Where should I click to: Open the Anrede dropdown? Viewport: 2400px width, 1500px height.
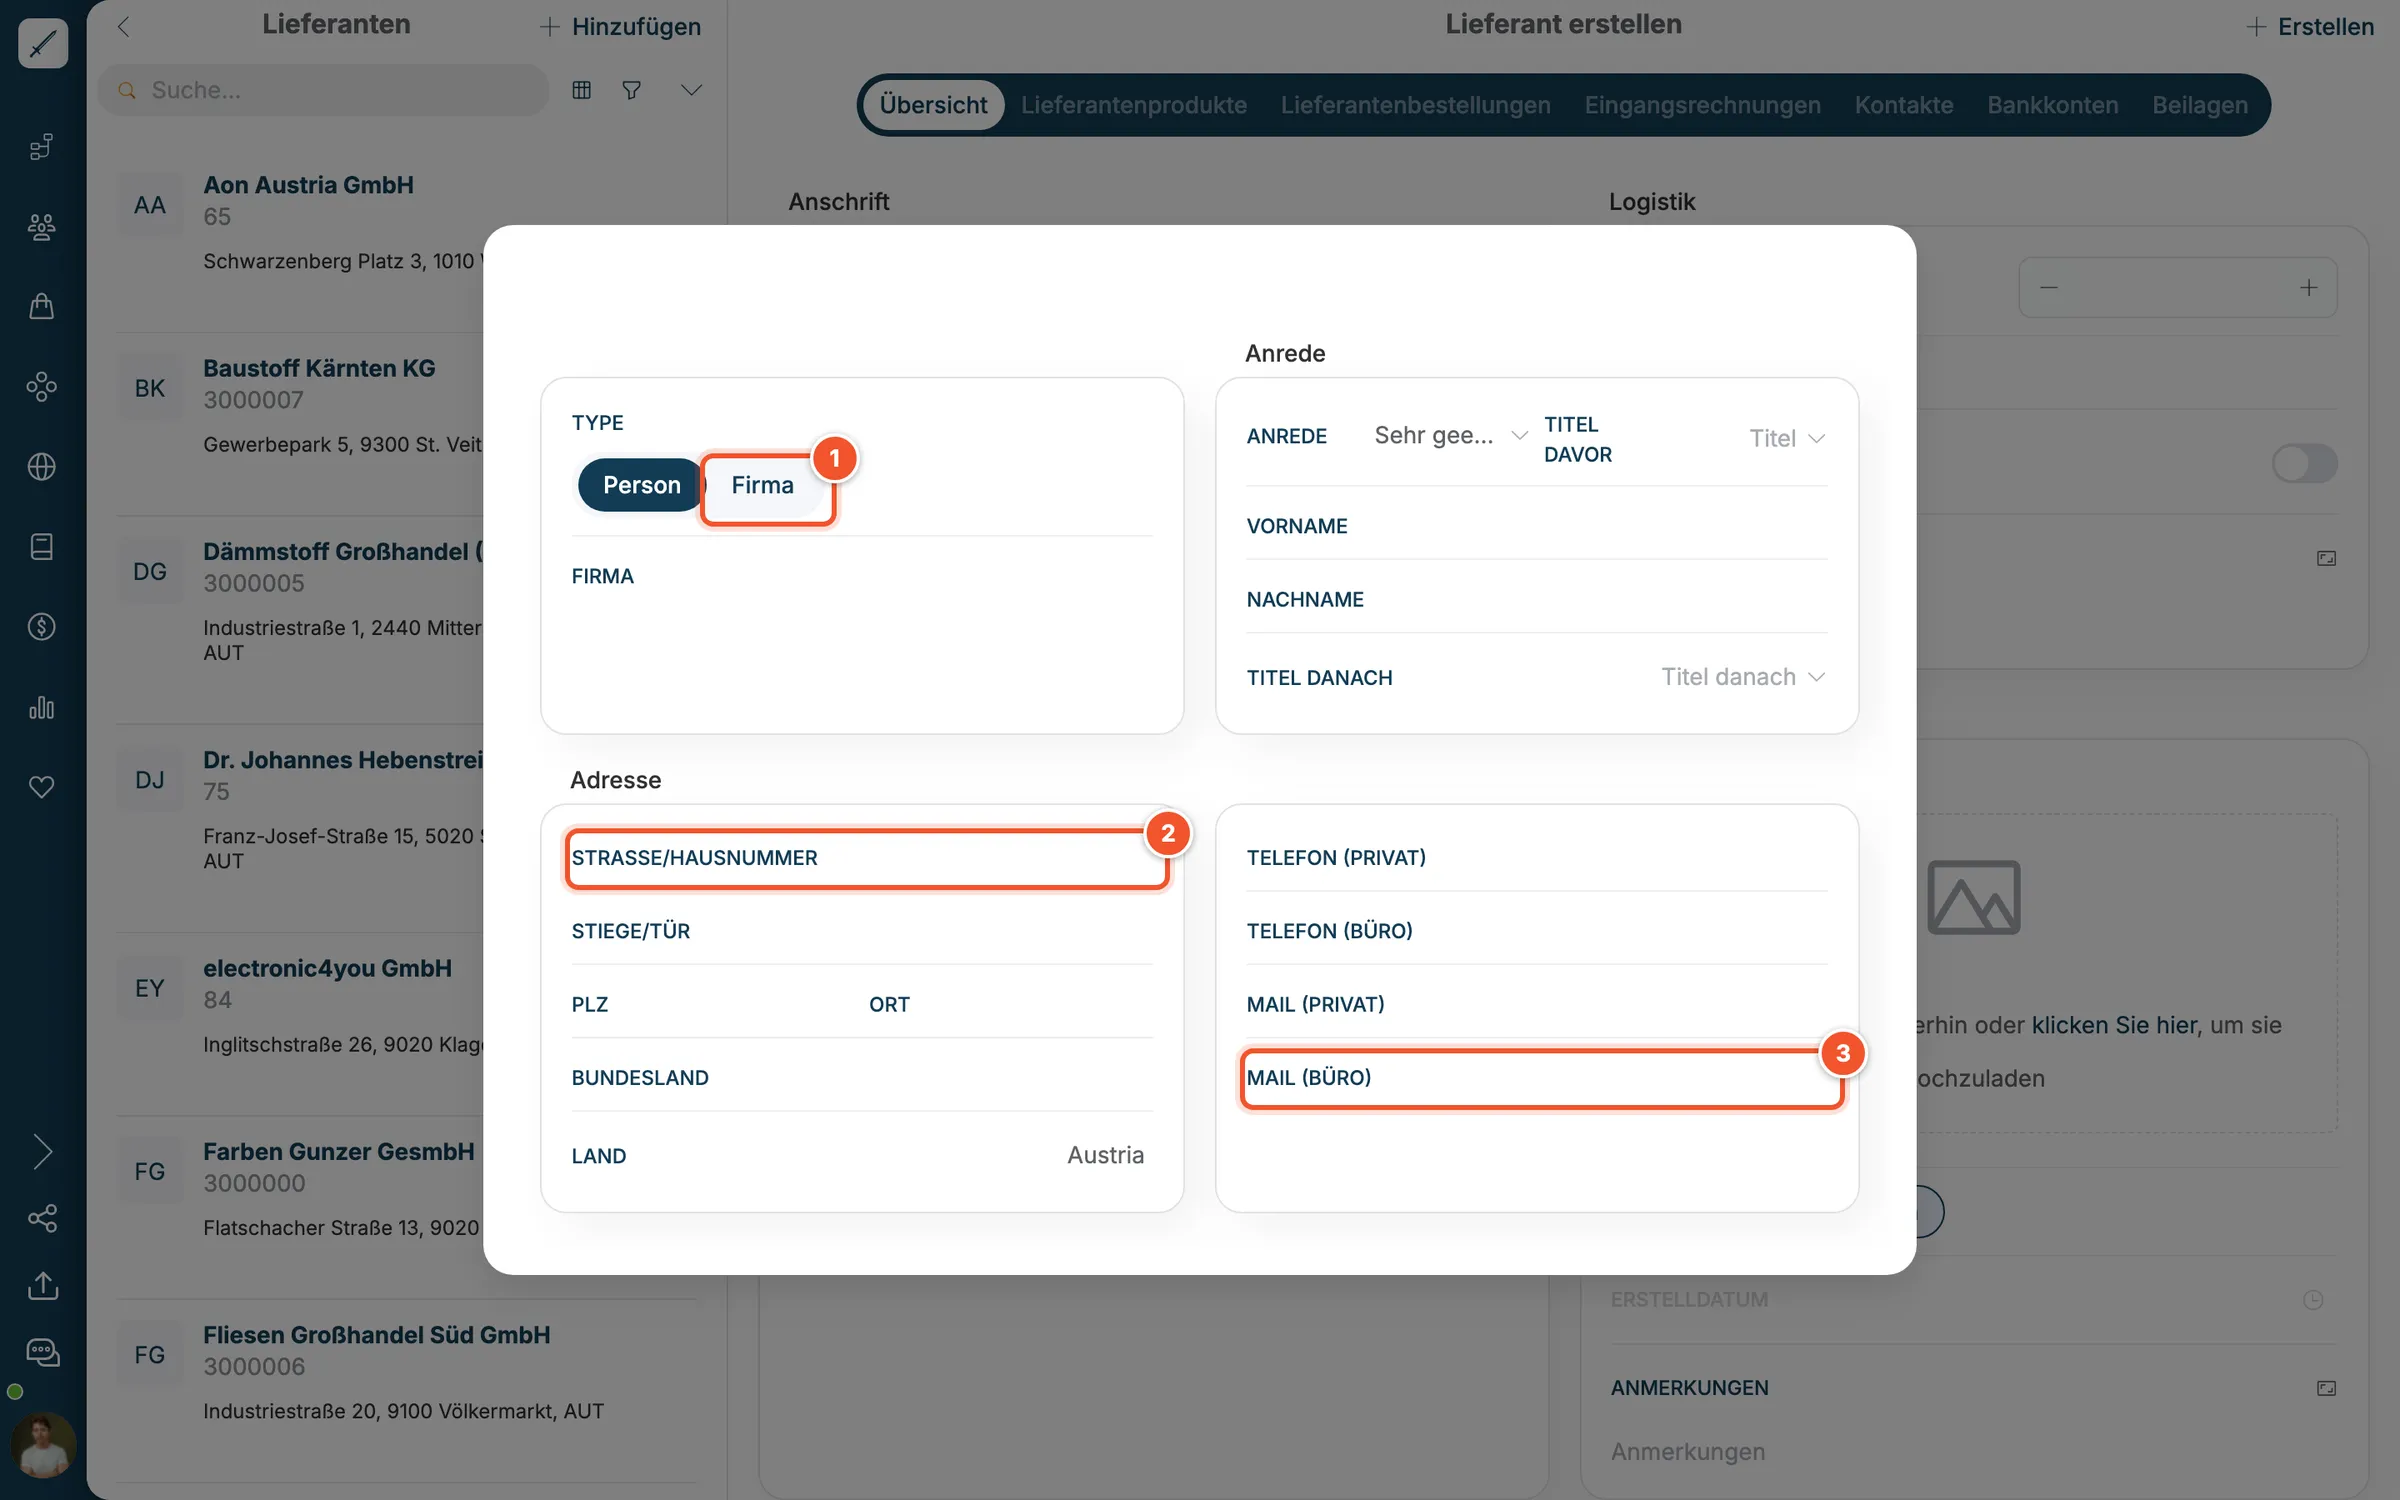(x=1450, y=435)
